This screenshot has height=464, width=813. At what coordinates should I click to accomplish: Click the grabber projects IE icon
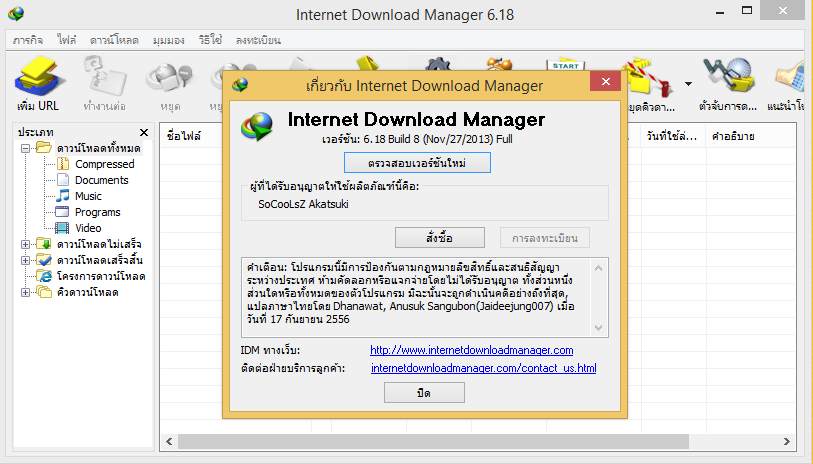click(45, 276)
